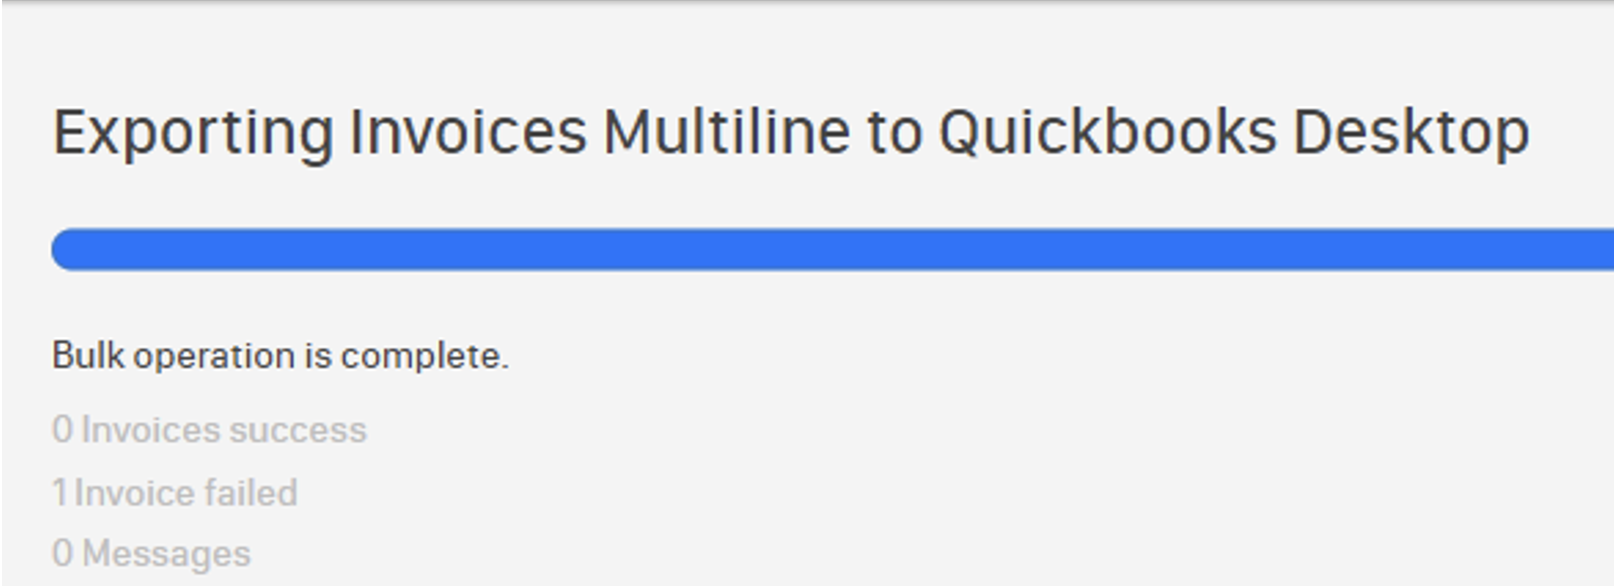Click the "1 Invoice failed" result line

click(175, 493)
